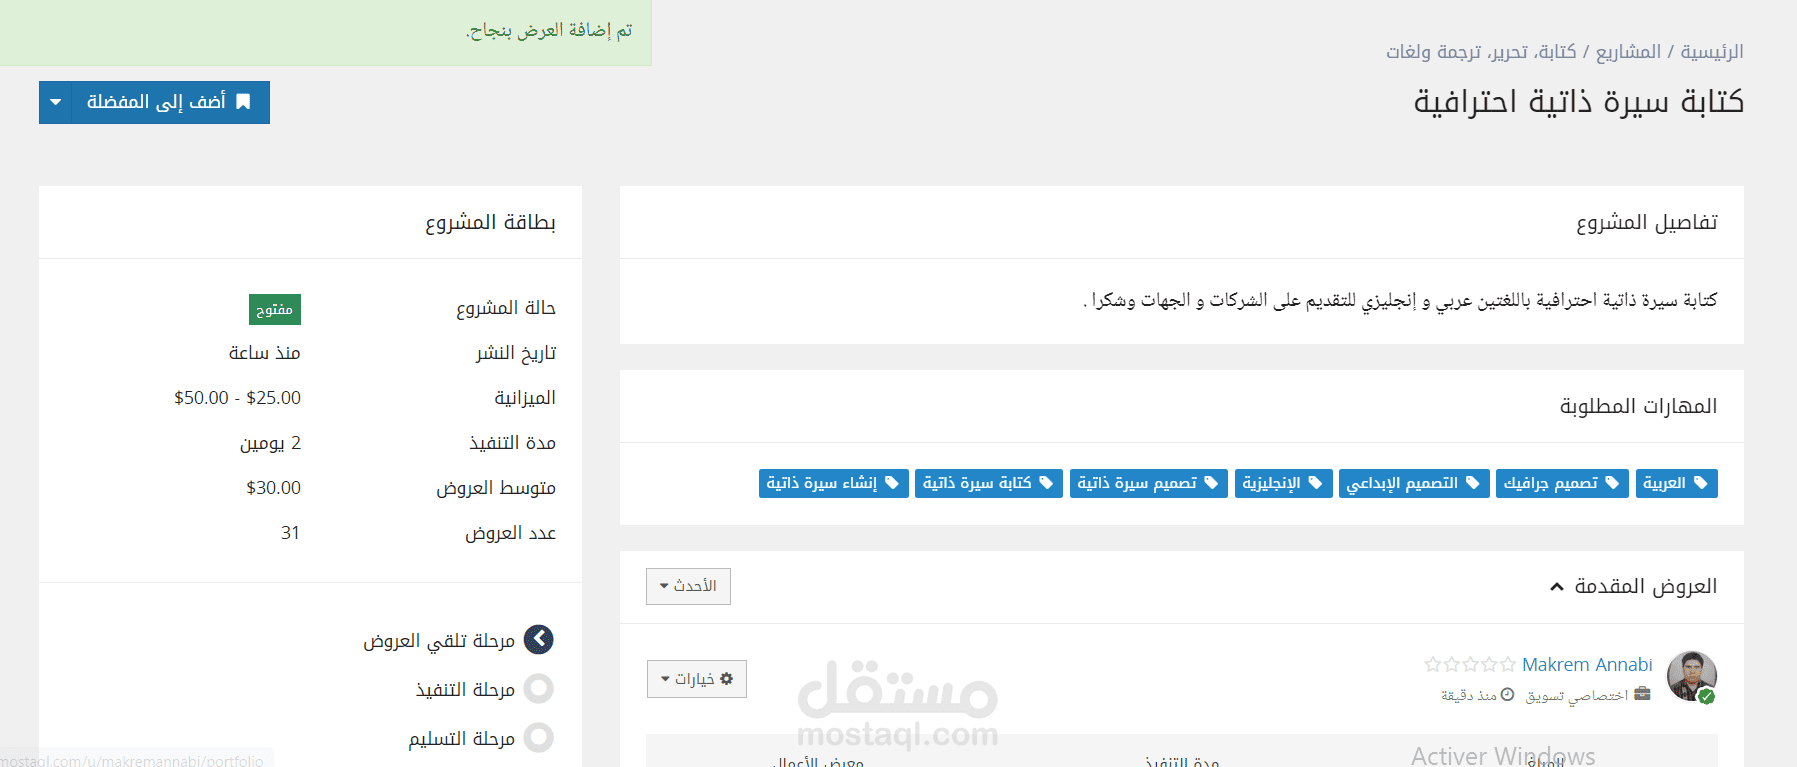Screen dimensions: 1797x767
Task: Click the project description text paragraph
Action: click(x=1400, y=300)
